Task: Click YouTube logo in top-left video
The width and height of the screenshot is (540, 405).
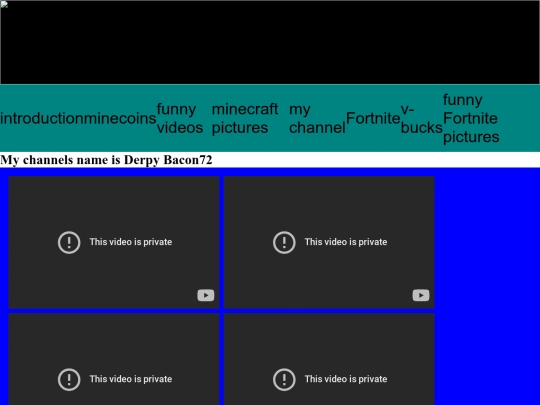Action: [x=206, y=295]
